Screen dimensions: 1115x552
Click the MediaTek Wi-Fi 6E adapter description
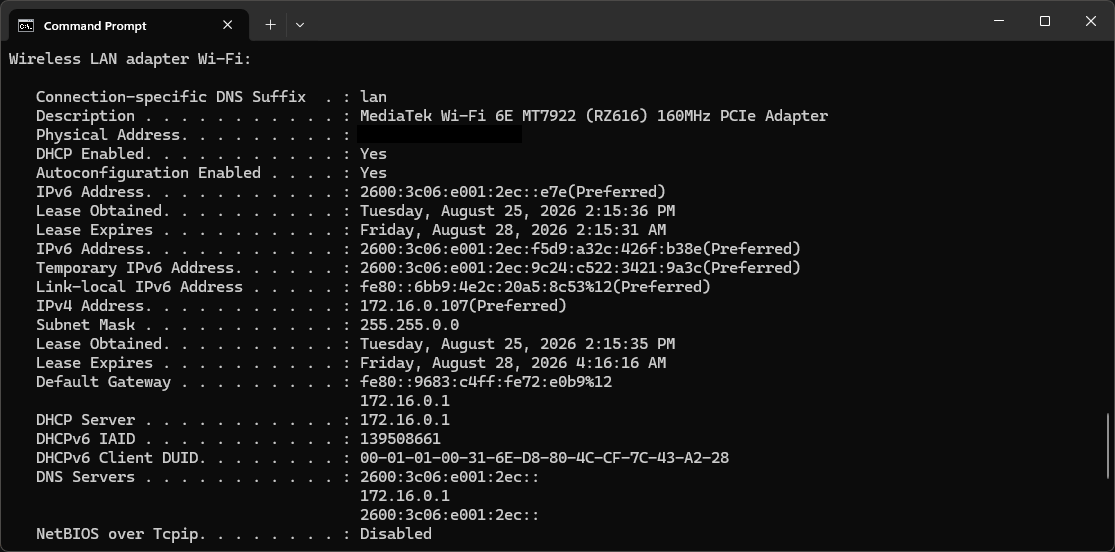(x=594, y=116)
